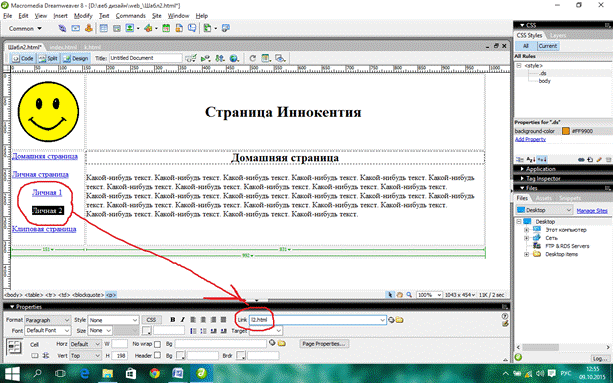Click the New CSS Rule icon
The width and height of the screenshot is (613, 383).
click(590, 159)
